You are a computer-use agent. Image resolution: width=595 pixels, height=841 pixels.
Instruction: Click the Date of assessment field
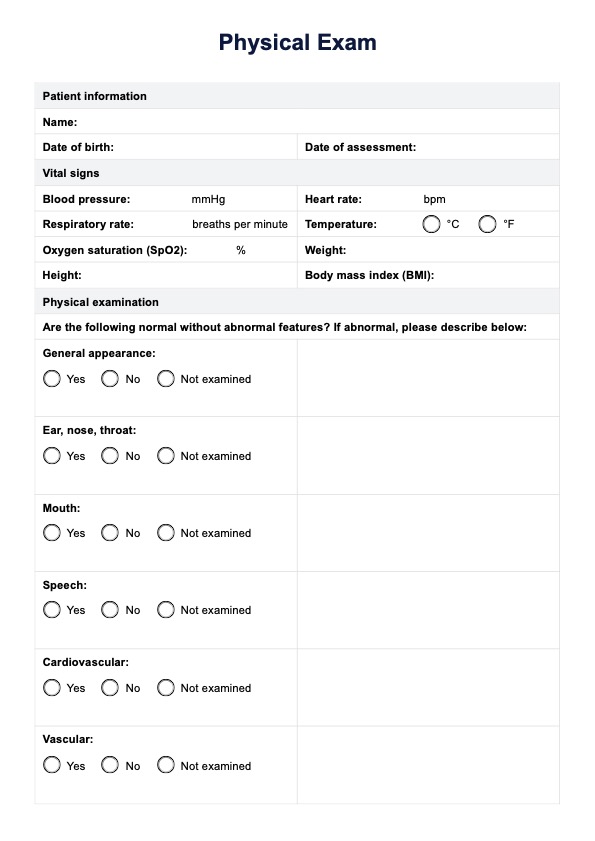[487, 147]
